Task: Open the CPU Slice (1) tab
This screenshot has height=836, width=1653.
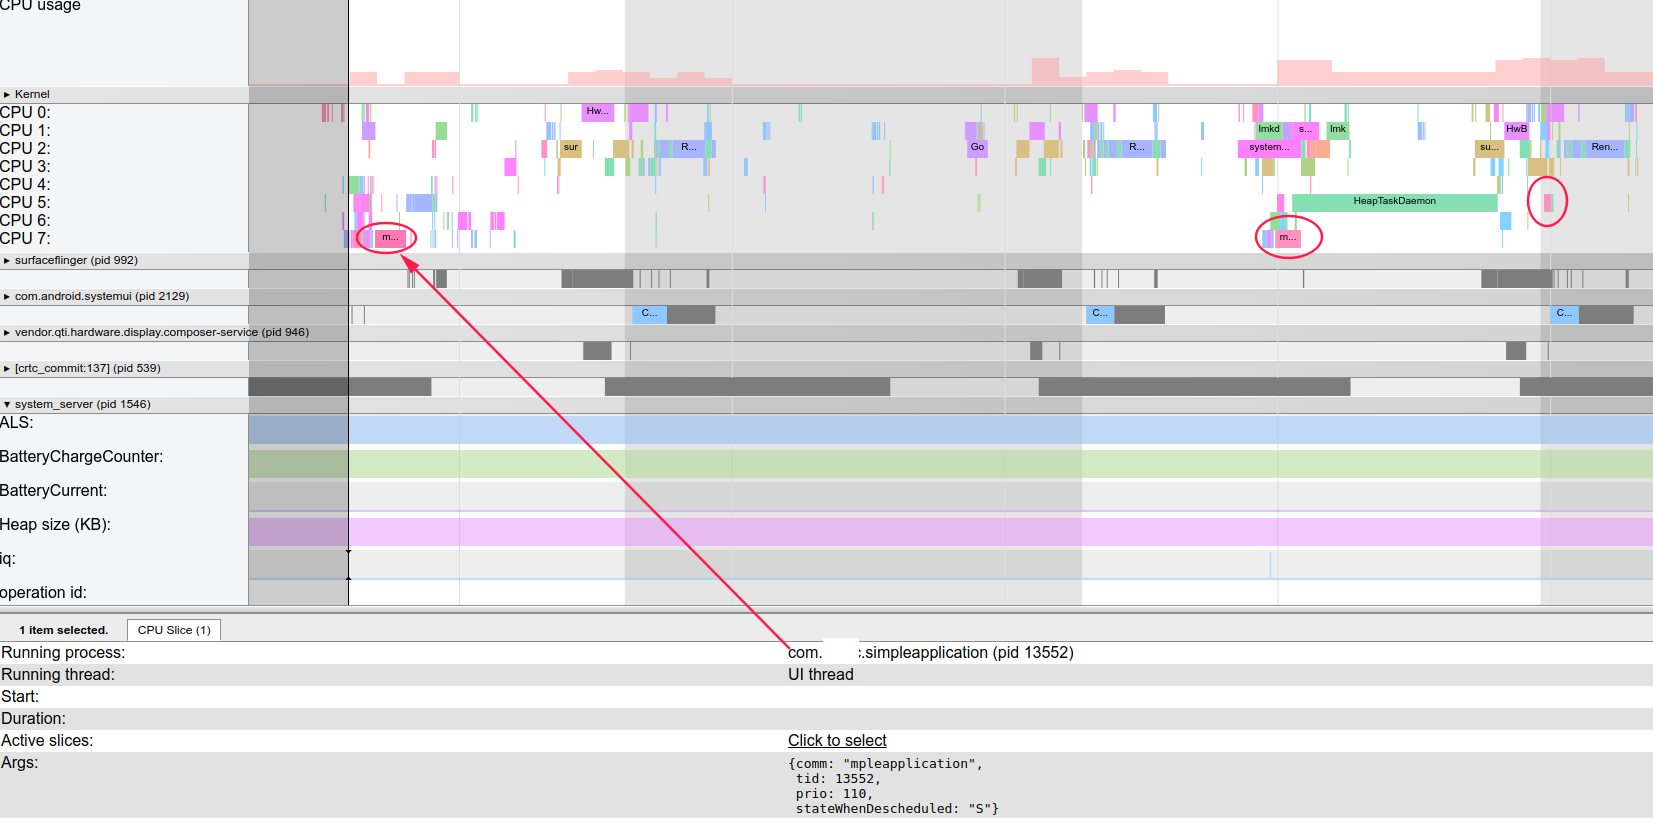Action: point(174,630)
